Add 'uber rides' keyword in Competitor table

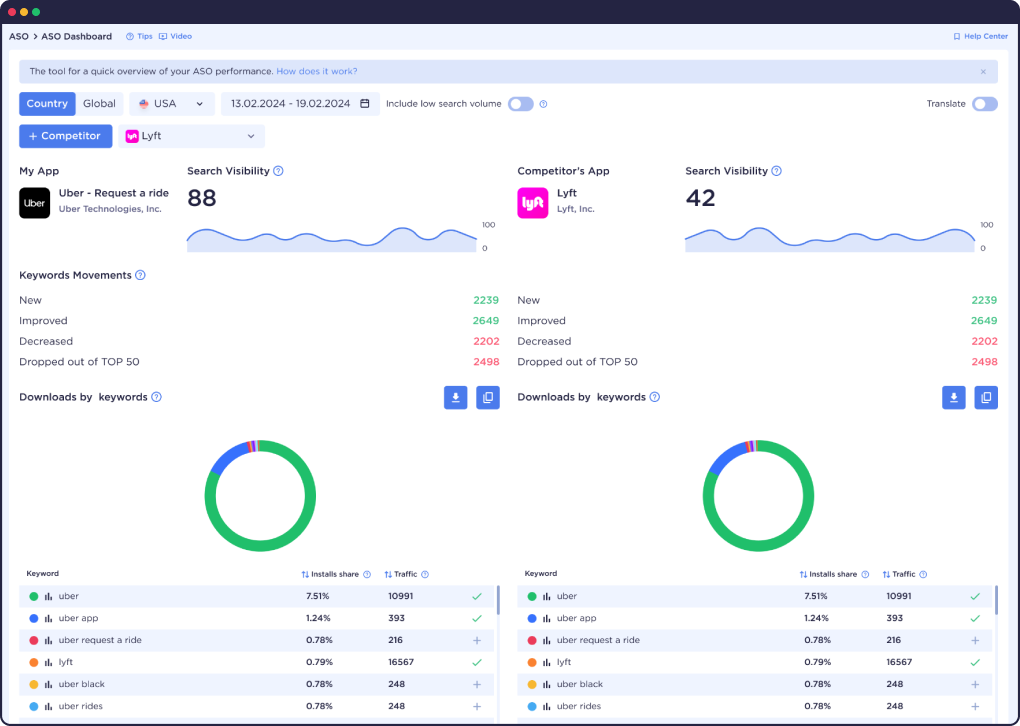975,706
